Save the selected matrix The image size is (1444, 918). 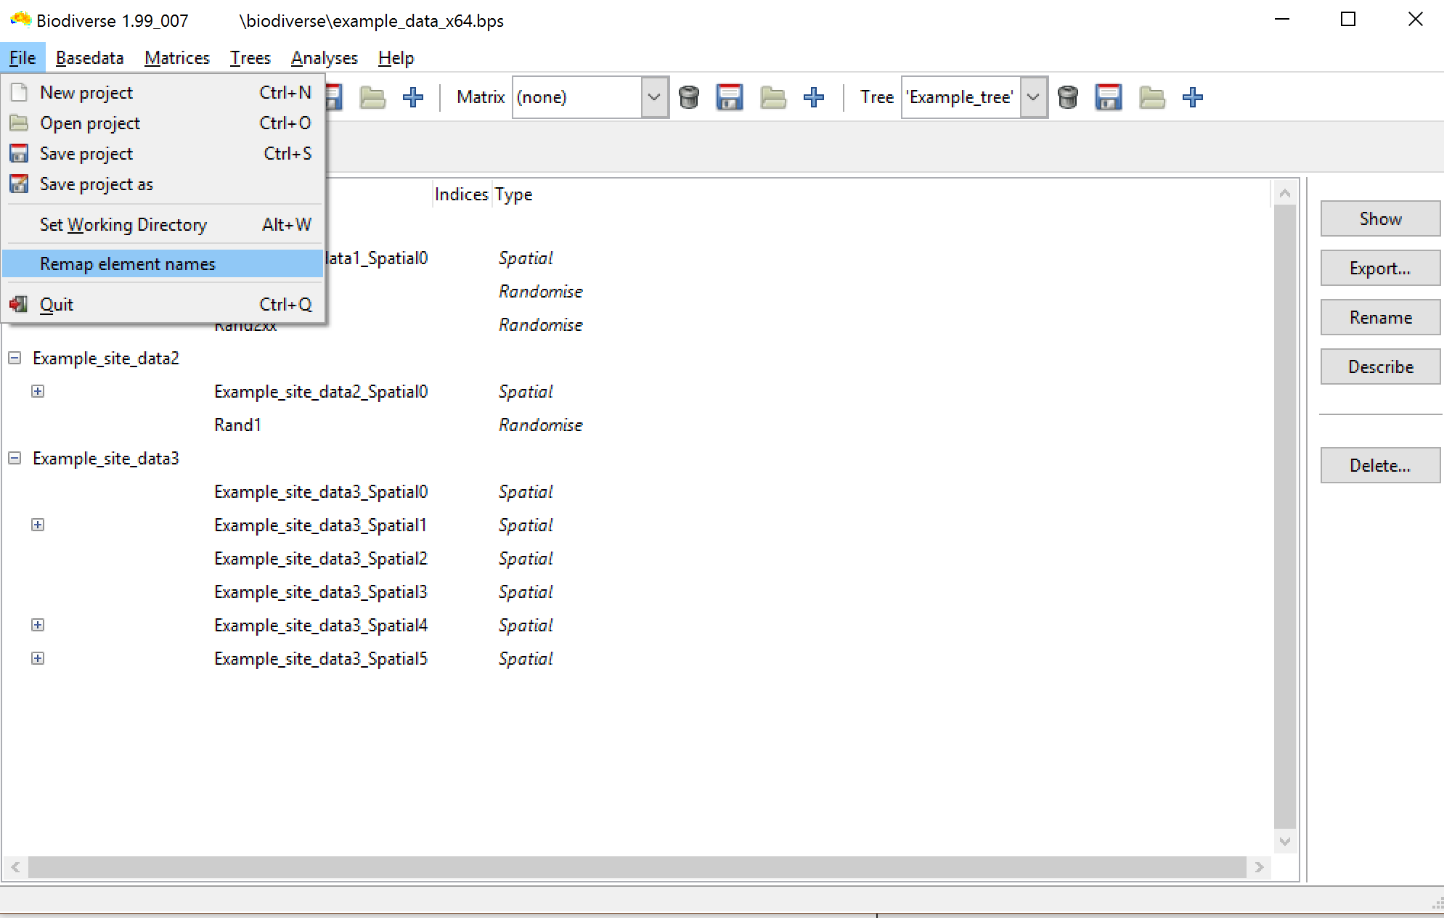click(729, 97)
